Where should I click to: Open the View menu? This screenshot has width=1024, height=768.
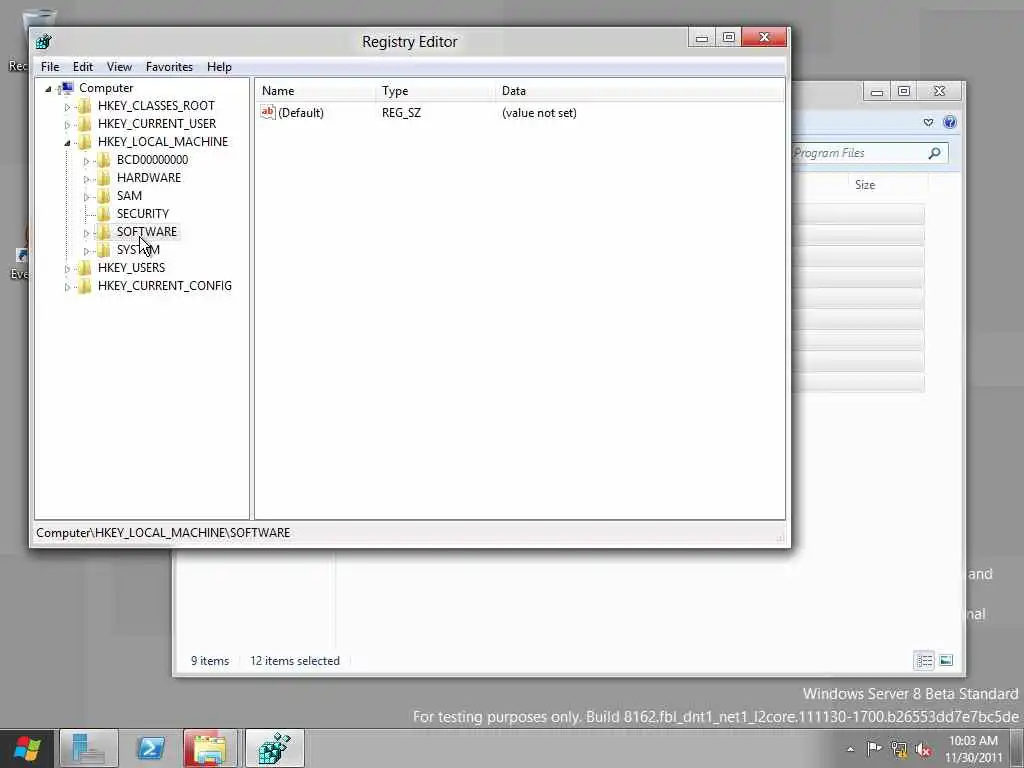120,67
